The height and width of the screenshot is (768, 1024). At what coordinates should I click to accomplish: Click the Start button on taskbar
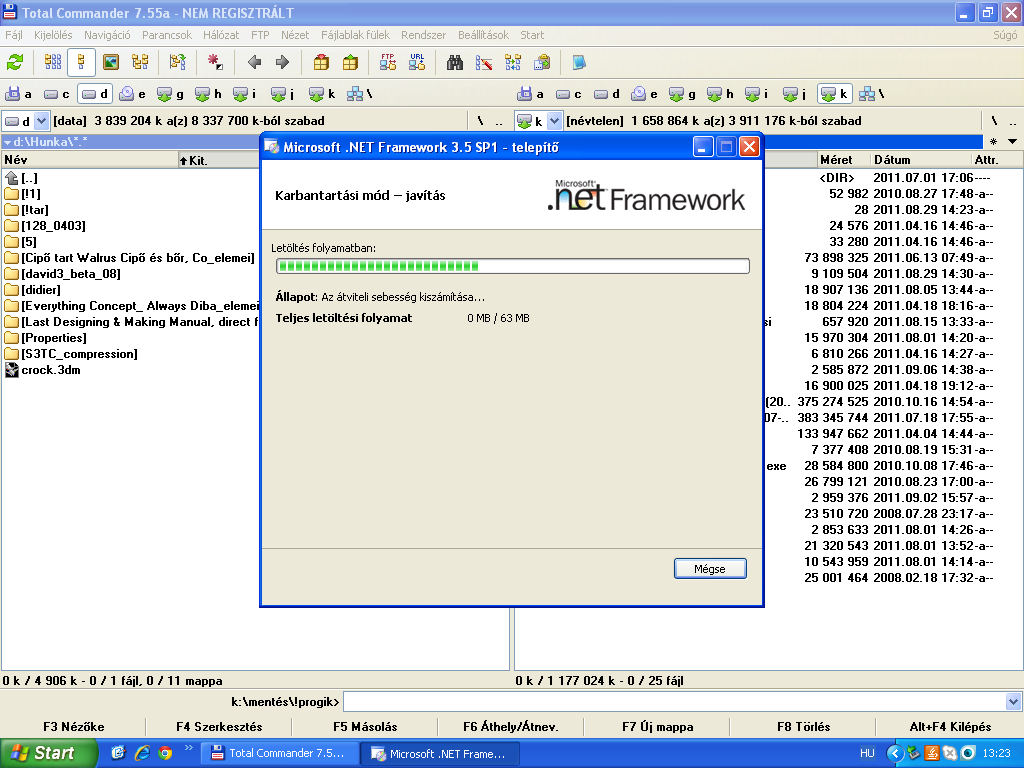[x=42, y=753]
